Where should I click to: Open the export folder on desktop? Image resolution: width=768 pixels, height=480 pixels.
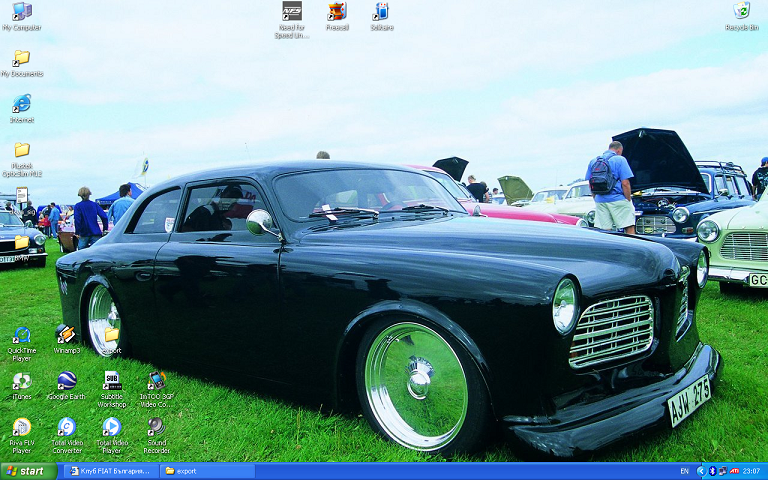pos(111,335)
